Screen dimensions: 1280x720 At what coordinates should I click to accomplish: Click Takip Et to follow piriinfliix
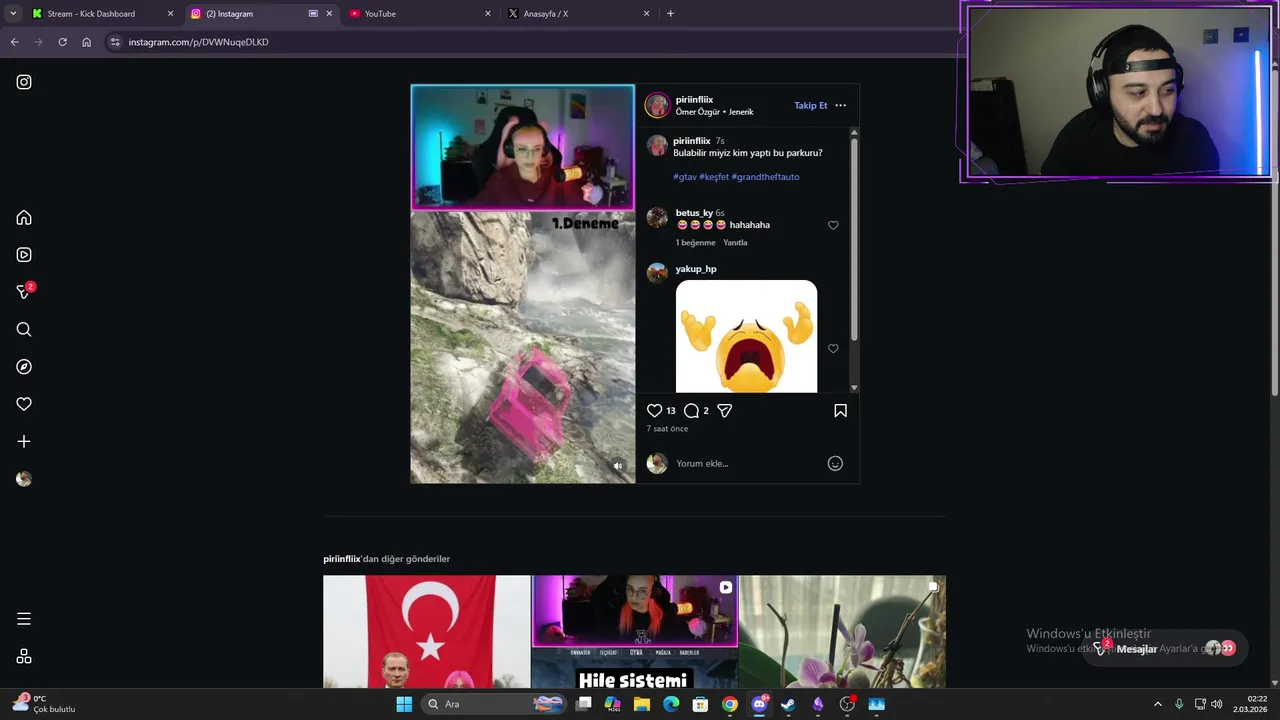[811, 105]
